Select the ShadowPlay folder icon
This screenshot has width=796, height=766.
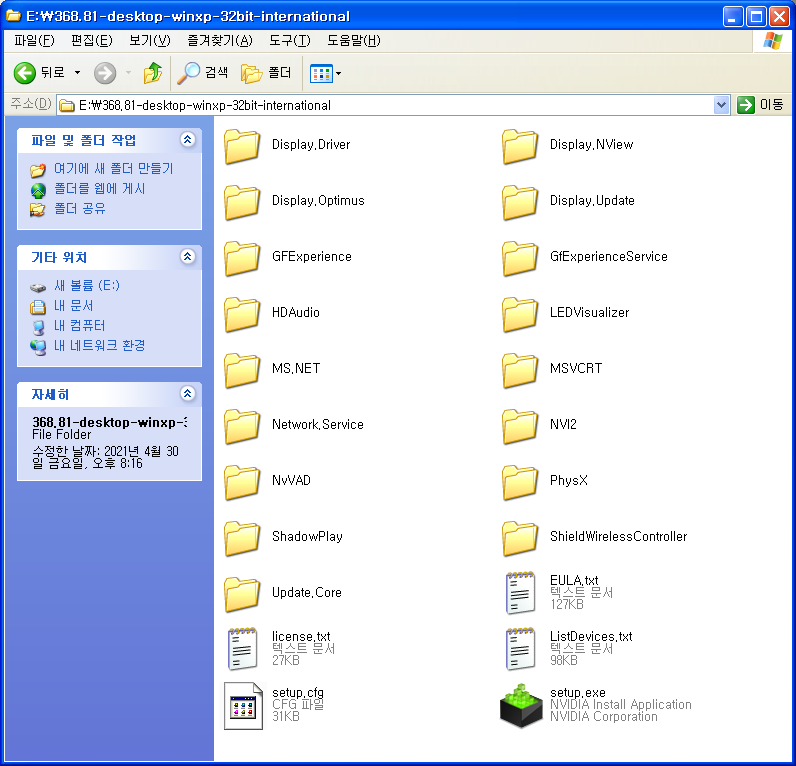pos(242,538)
